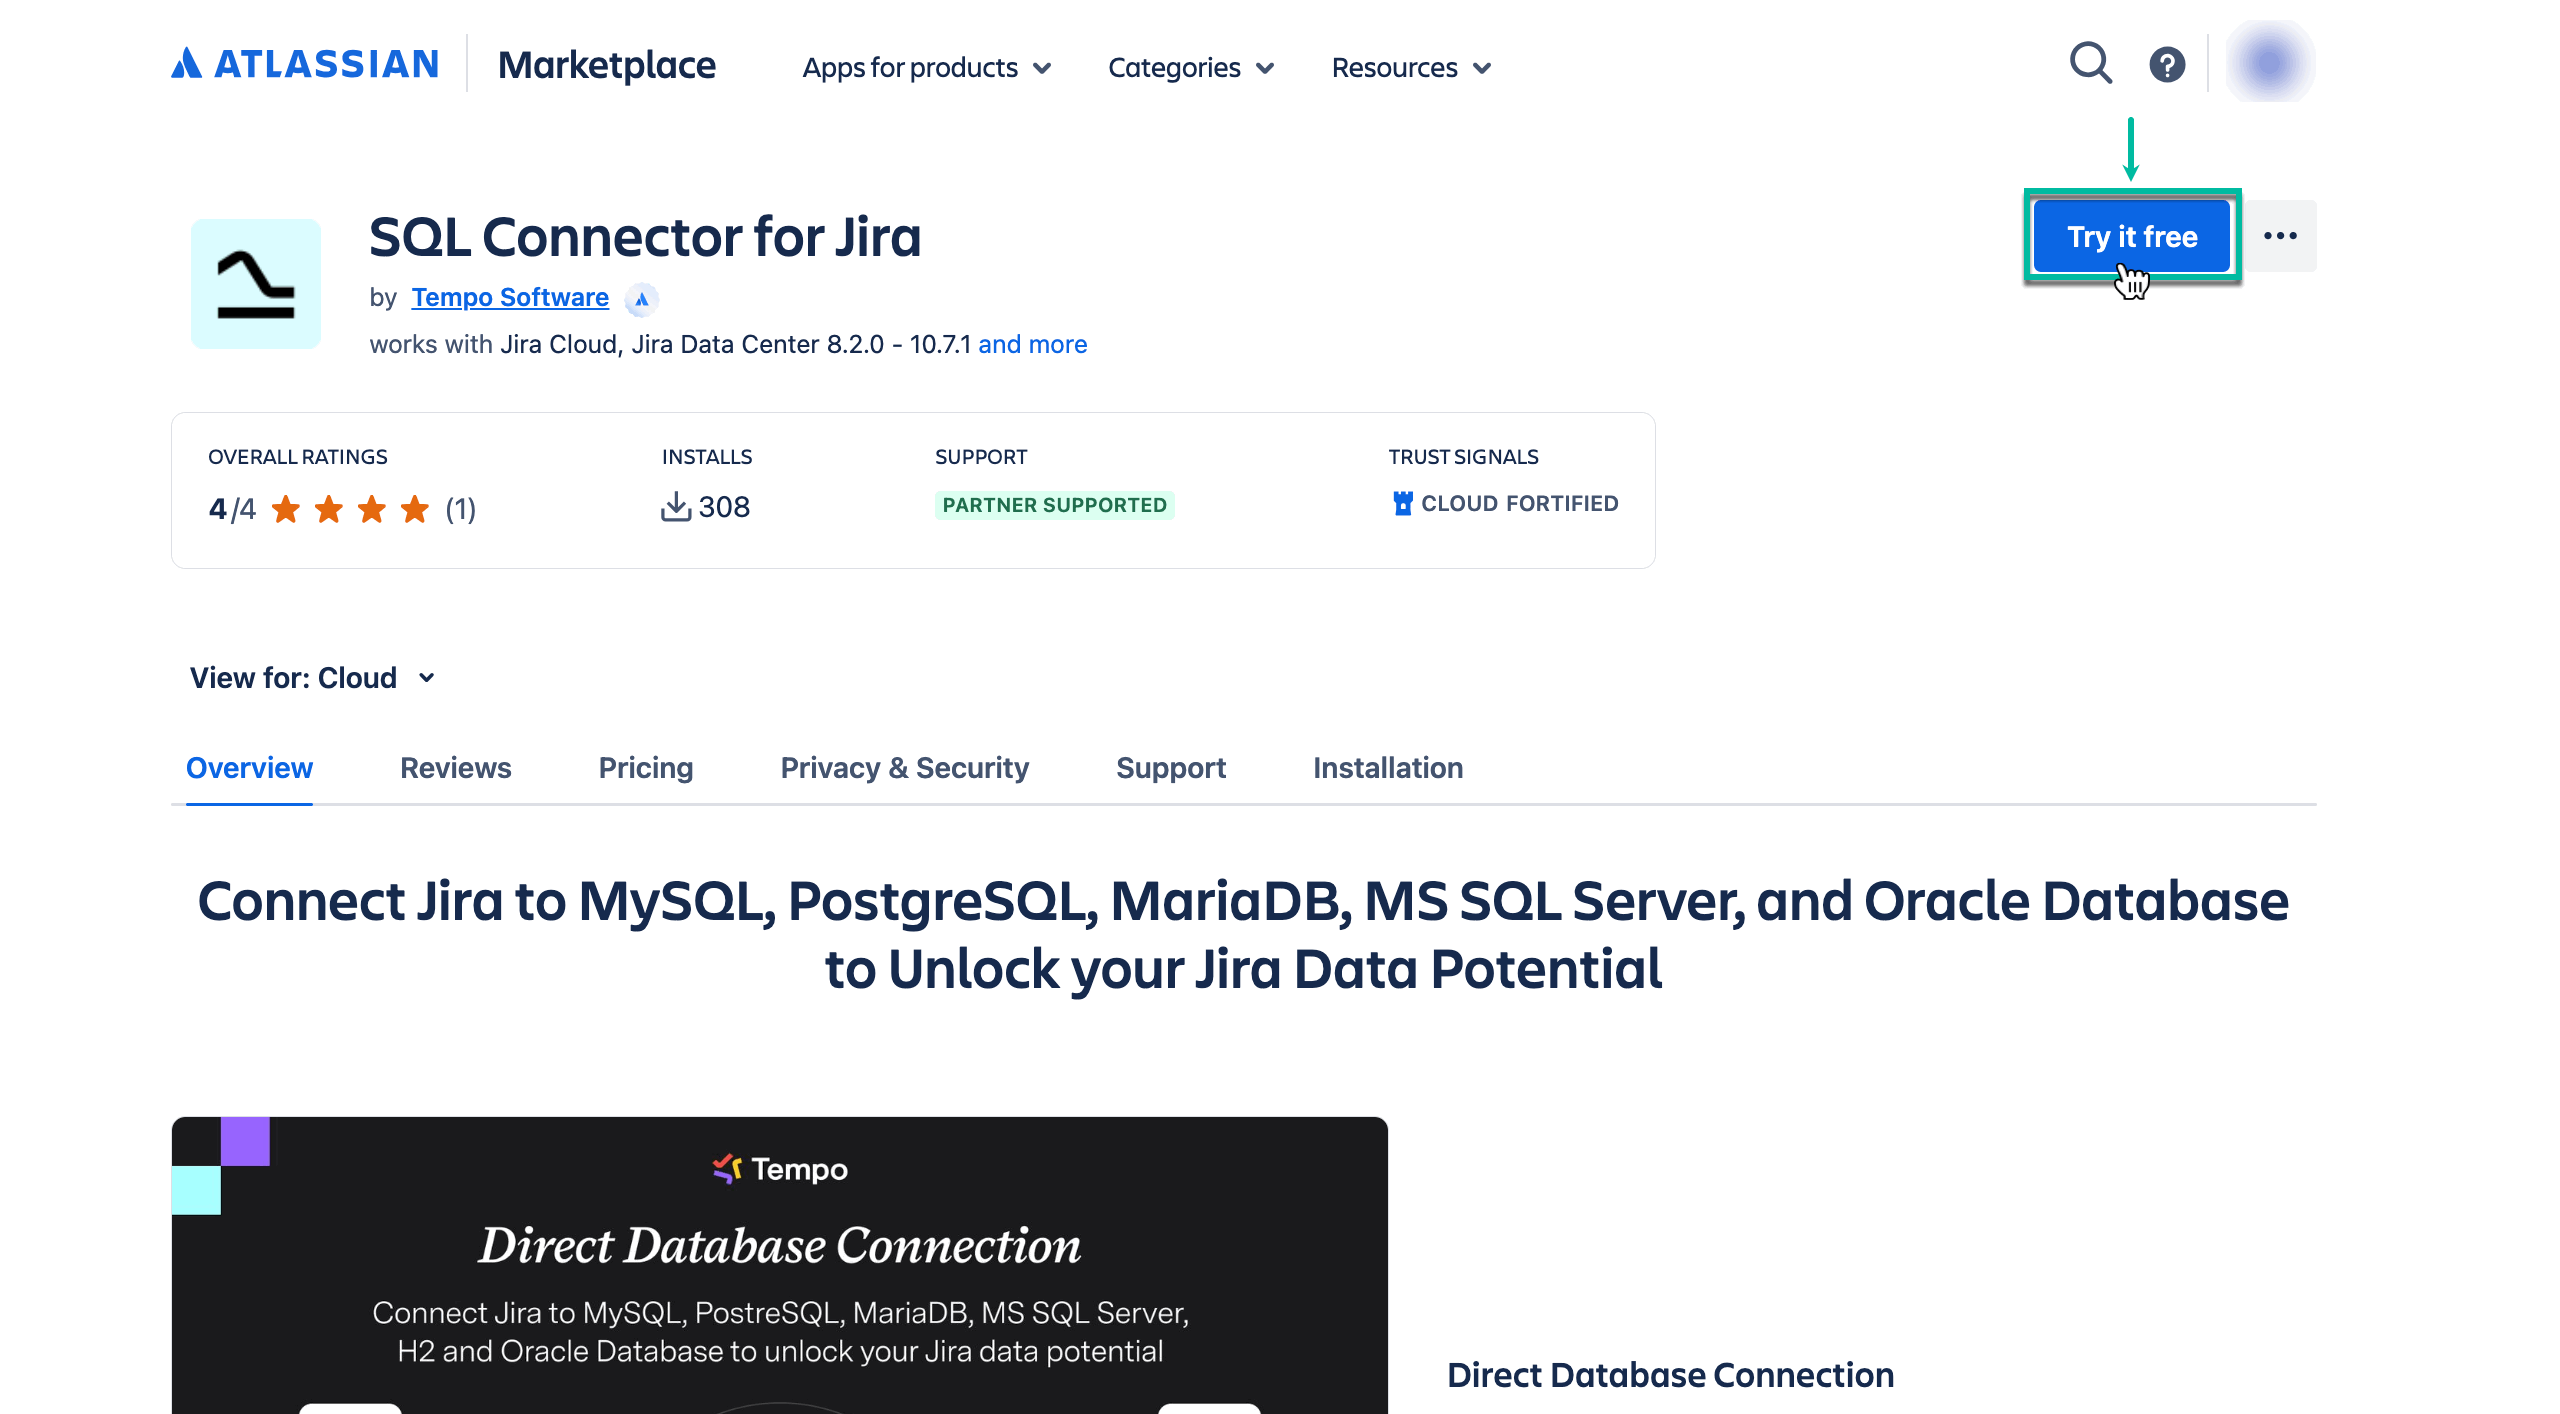Click the help question mark icon
Viewport: 2560px width, 1414px height.
[2166, 63]
